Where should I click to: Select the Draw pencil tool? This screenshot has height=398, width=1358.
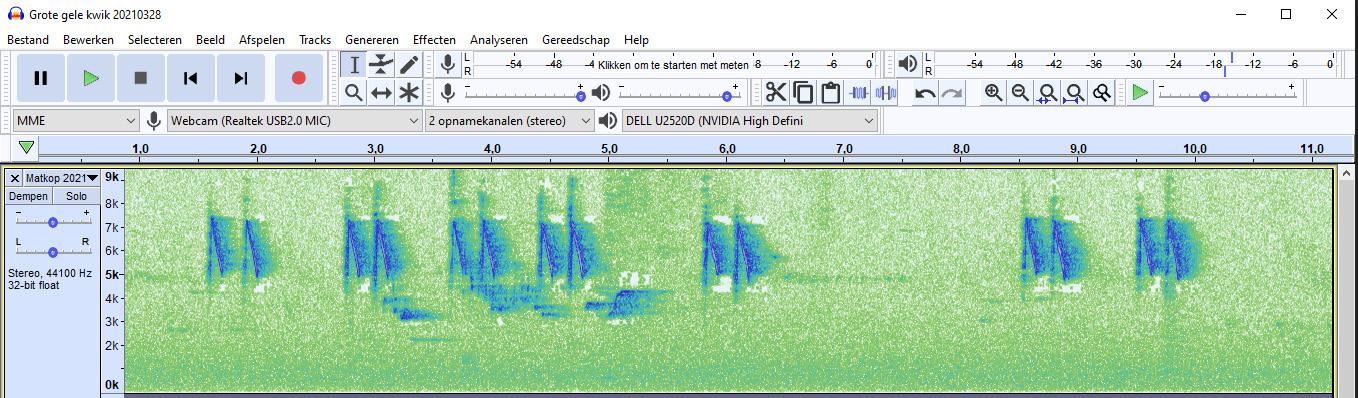[x=409, y=65]
